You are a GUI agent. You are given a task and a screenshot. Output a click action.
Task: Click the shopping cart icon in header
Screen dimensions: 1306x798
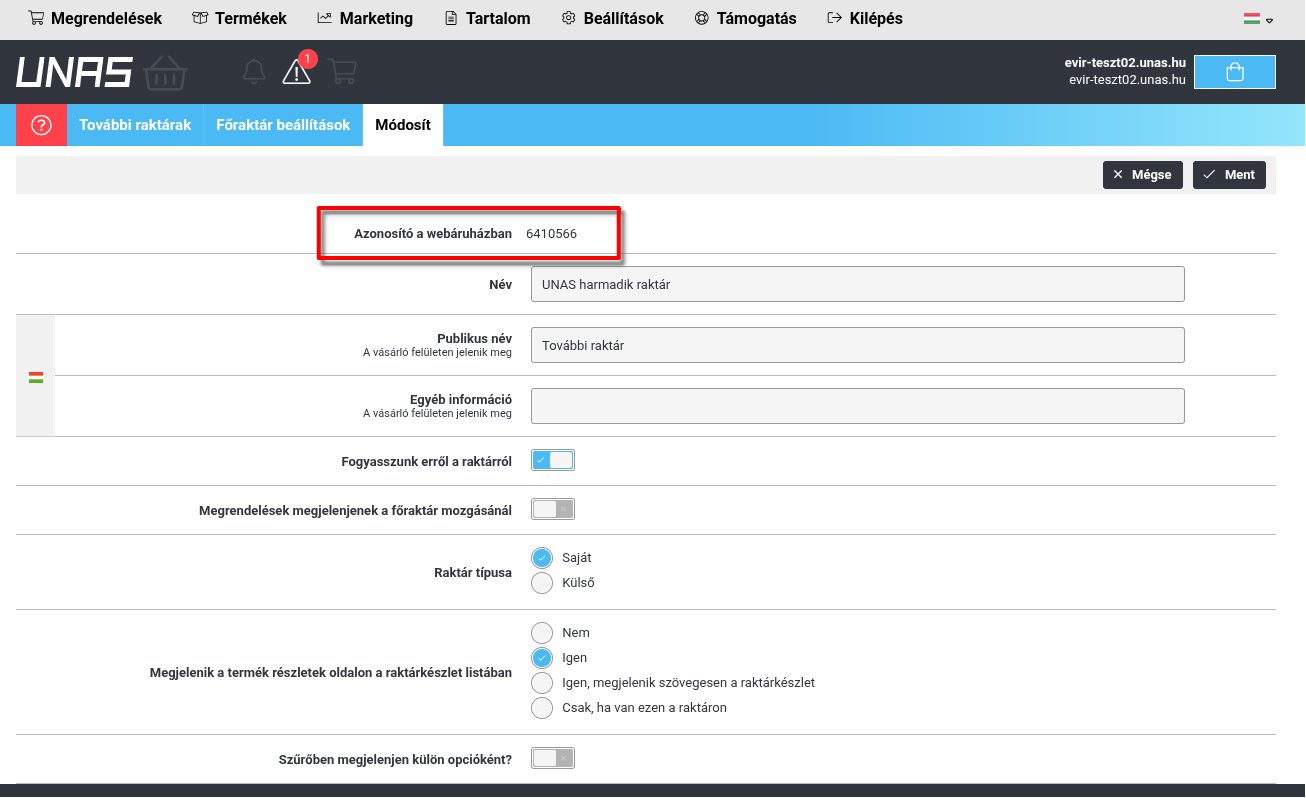(343, 72)
